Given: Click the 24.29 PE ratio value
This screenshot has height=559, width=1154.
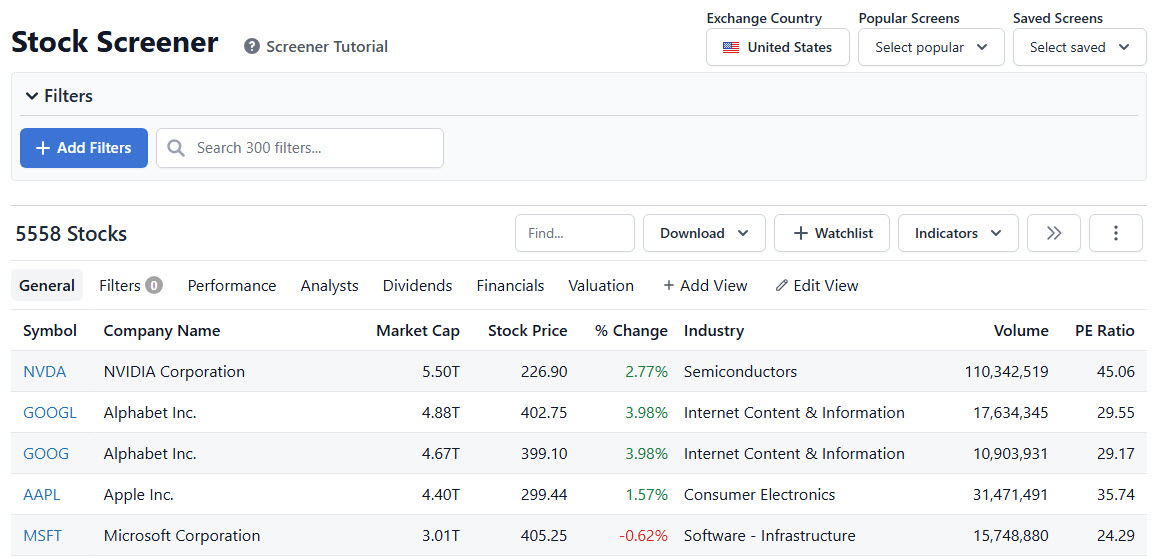Looking at the screenshot, I should 1116,535.
